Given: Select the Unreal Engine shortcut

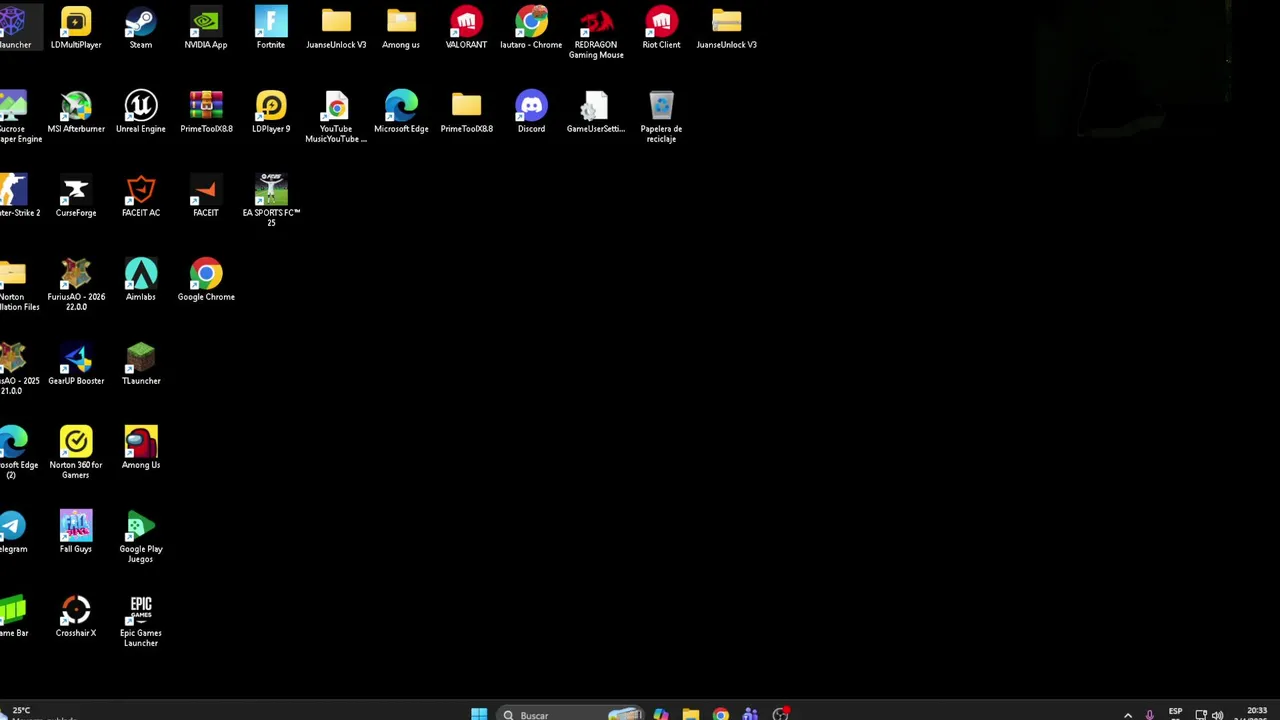Looking at the screenshot, I should [x=141, y=112].
